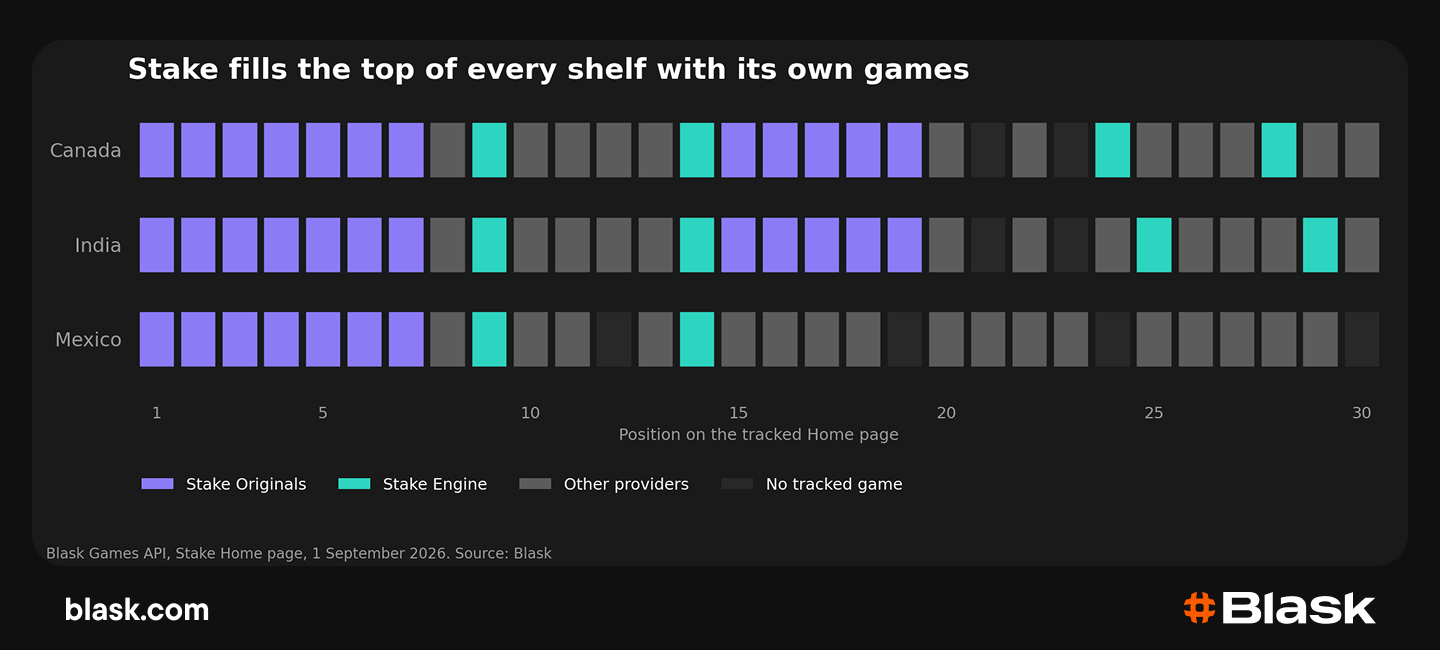Open the blask.com link
This screenshot has height=650, width=1440.
137,609
